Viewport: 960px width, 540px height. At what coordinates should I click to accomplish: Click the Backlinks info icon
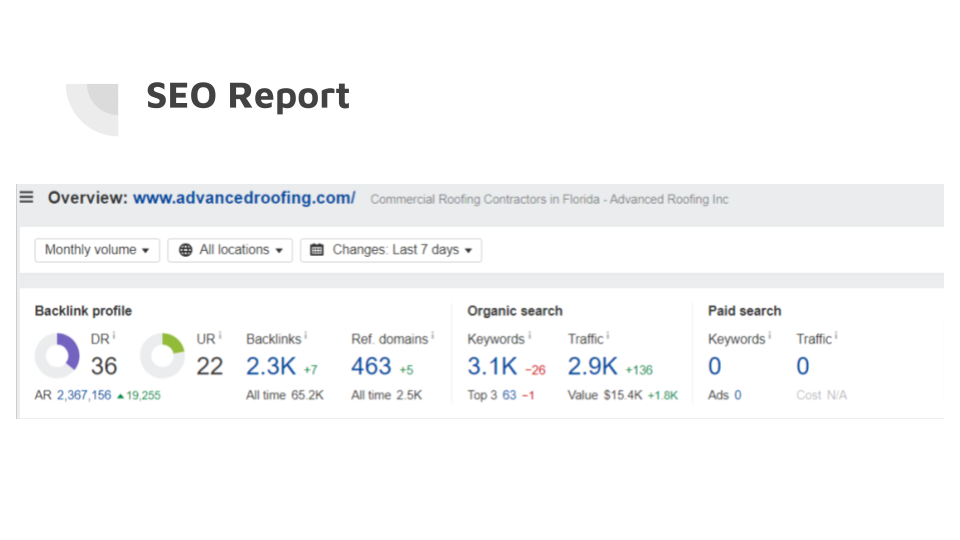coord(306,336)
